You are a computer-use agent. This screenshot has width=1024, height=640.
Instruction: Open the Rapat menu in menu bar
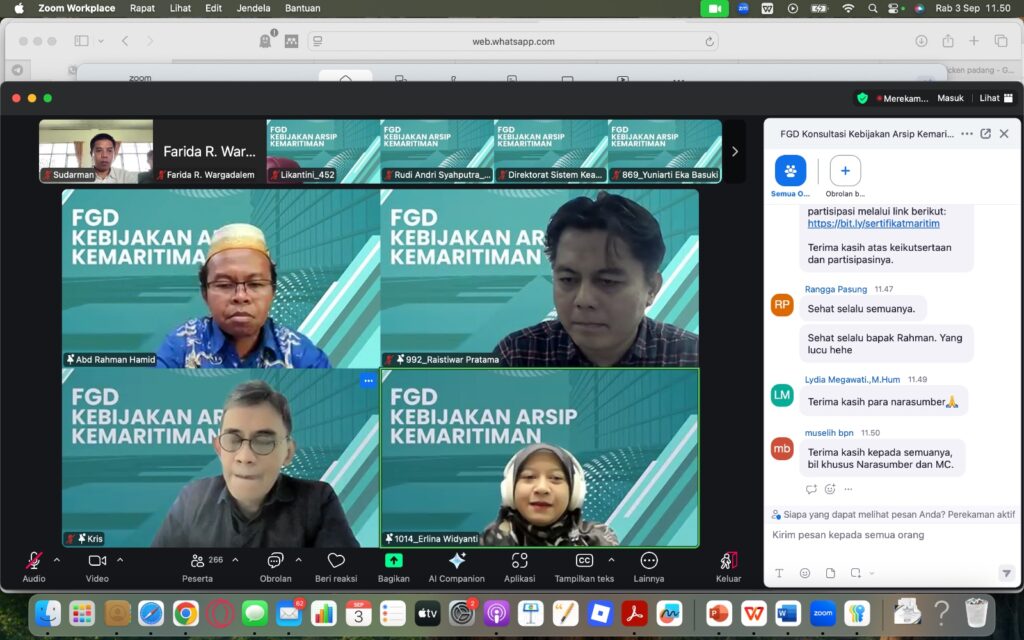(142, 8)
